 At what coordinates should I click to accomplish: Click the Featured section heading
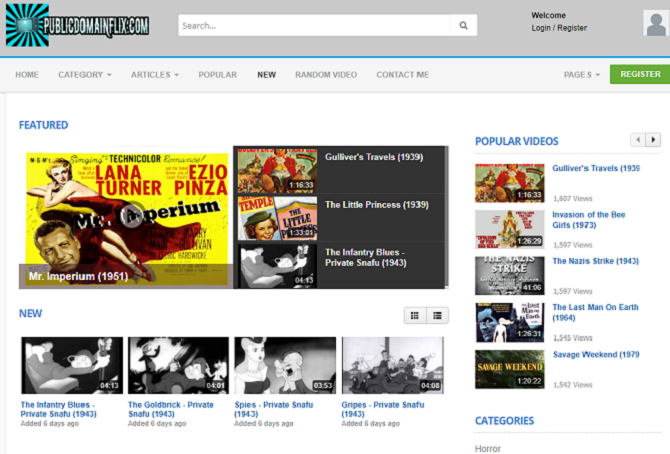pyautogui.click(x=44, y=125)
